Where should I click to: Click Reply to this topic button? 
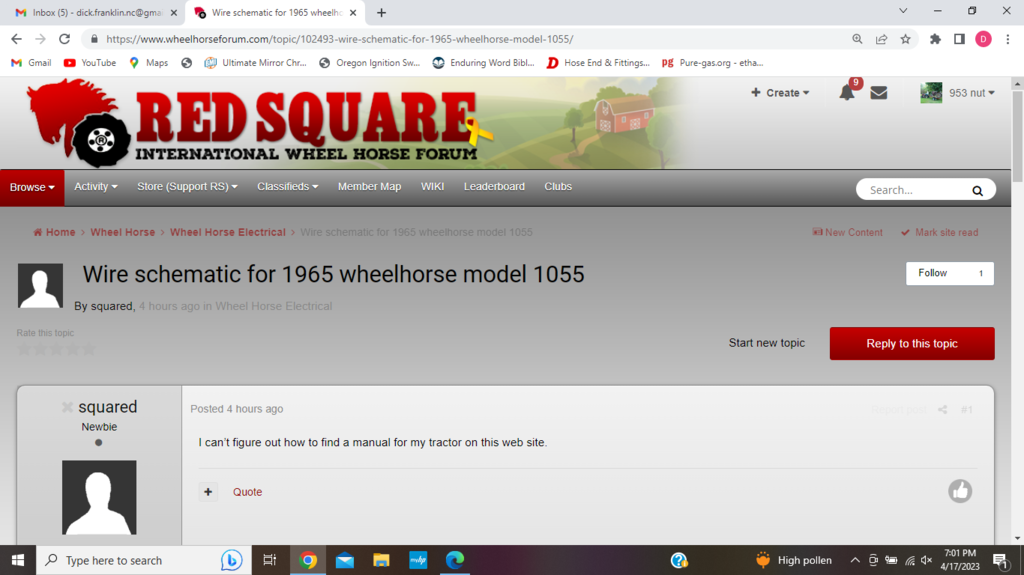(912, 344)
